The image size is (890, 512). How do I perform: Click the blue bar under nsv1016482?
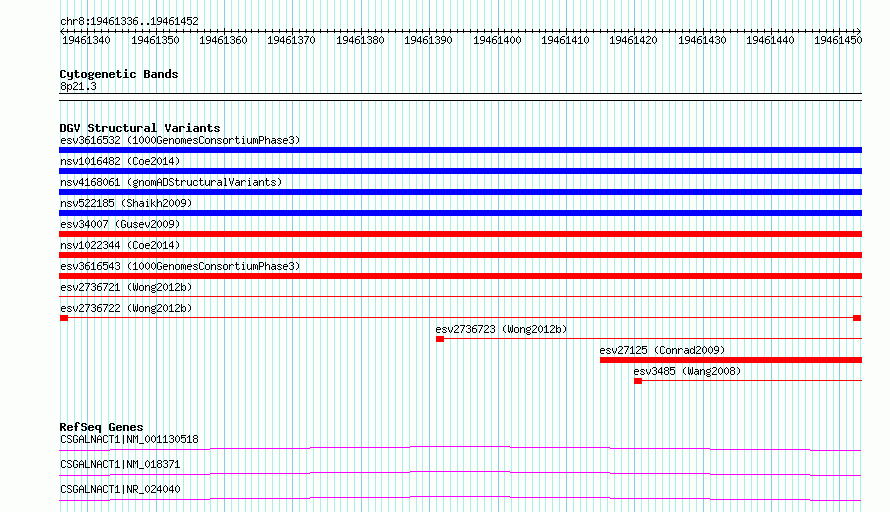click(x=460, y=171)
